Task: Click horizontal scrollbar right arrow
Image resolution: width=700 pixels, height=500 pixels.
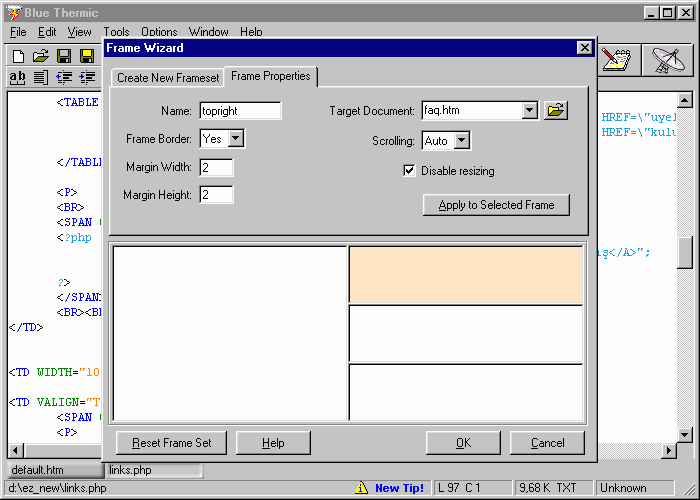Action: coord(668,450)
